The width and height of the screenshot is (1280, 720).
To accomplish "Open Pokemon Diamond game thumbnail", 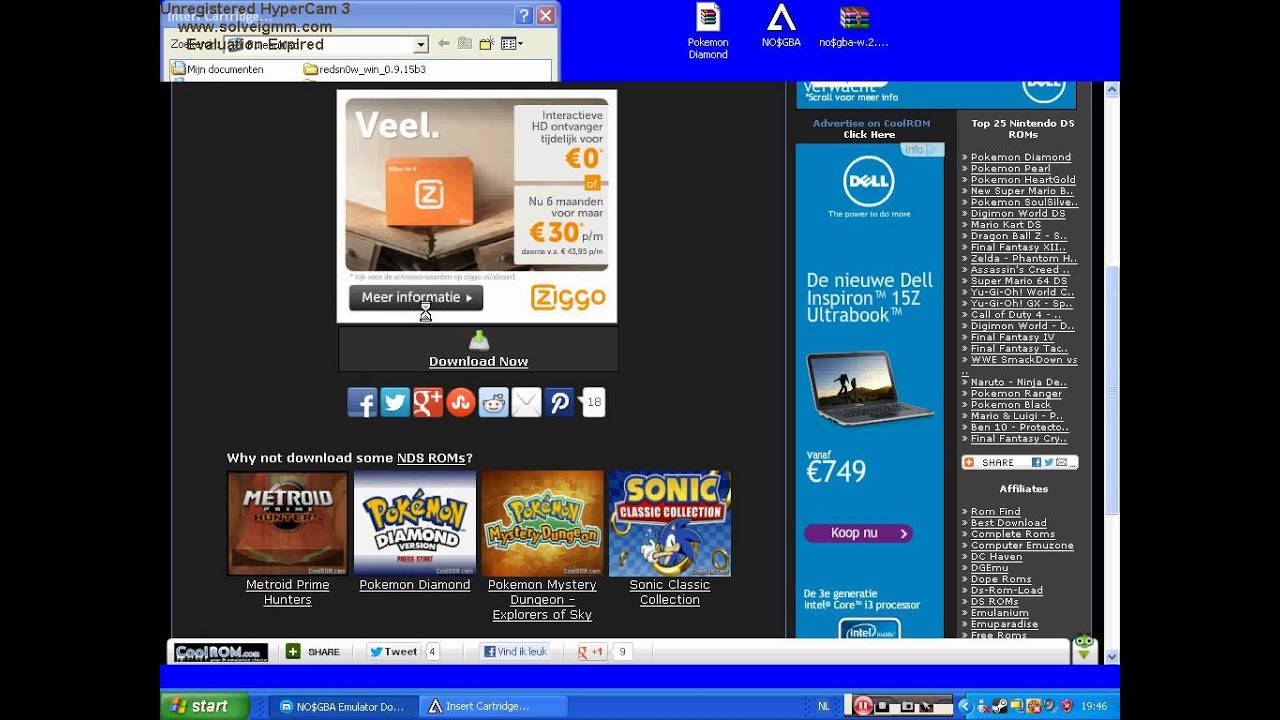I will (415, 523).
